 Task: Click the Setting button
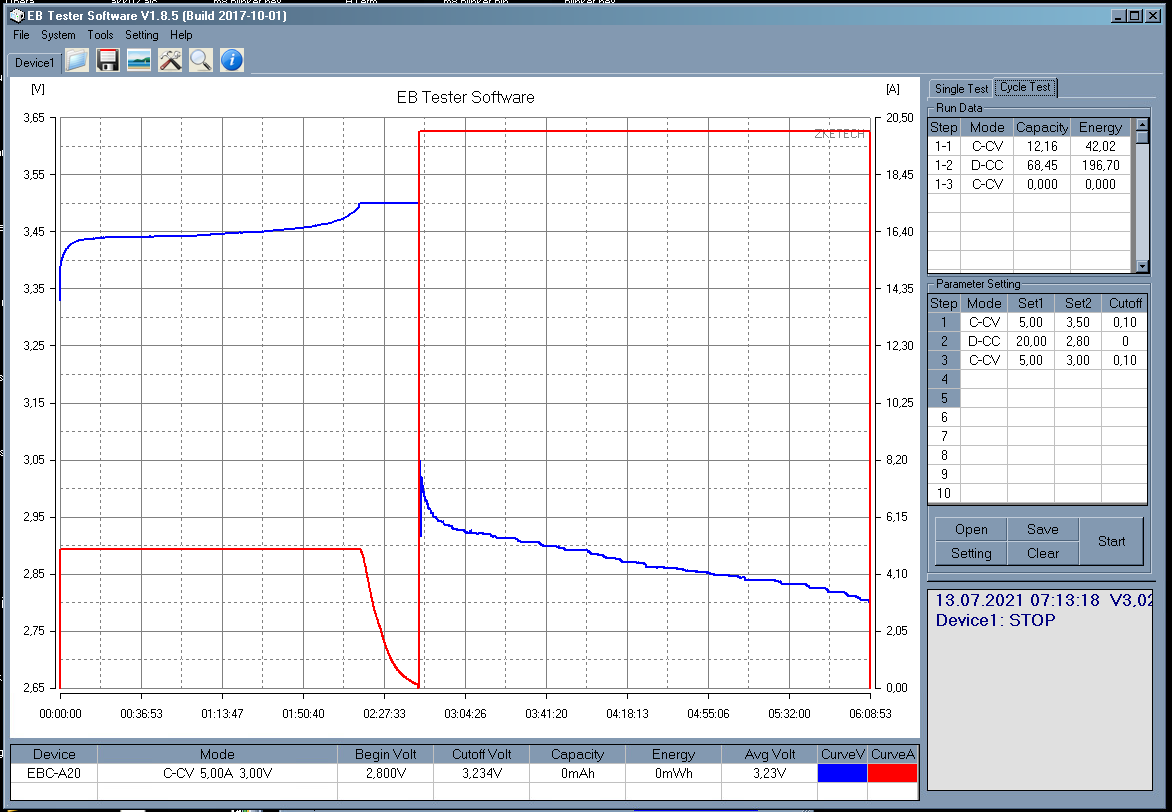(x=971, y=553)
